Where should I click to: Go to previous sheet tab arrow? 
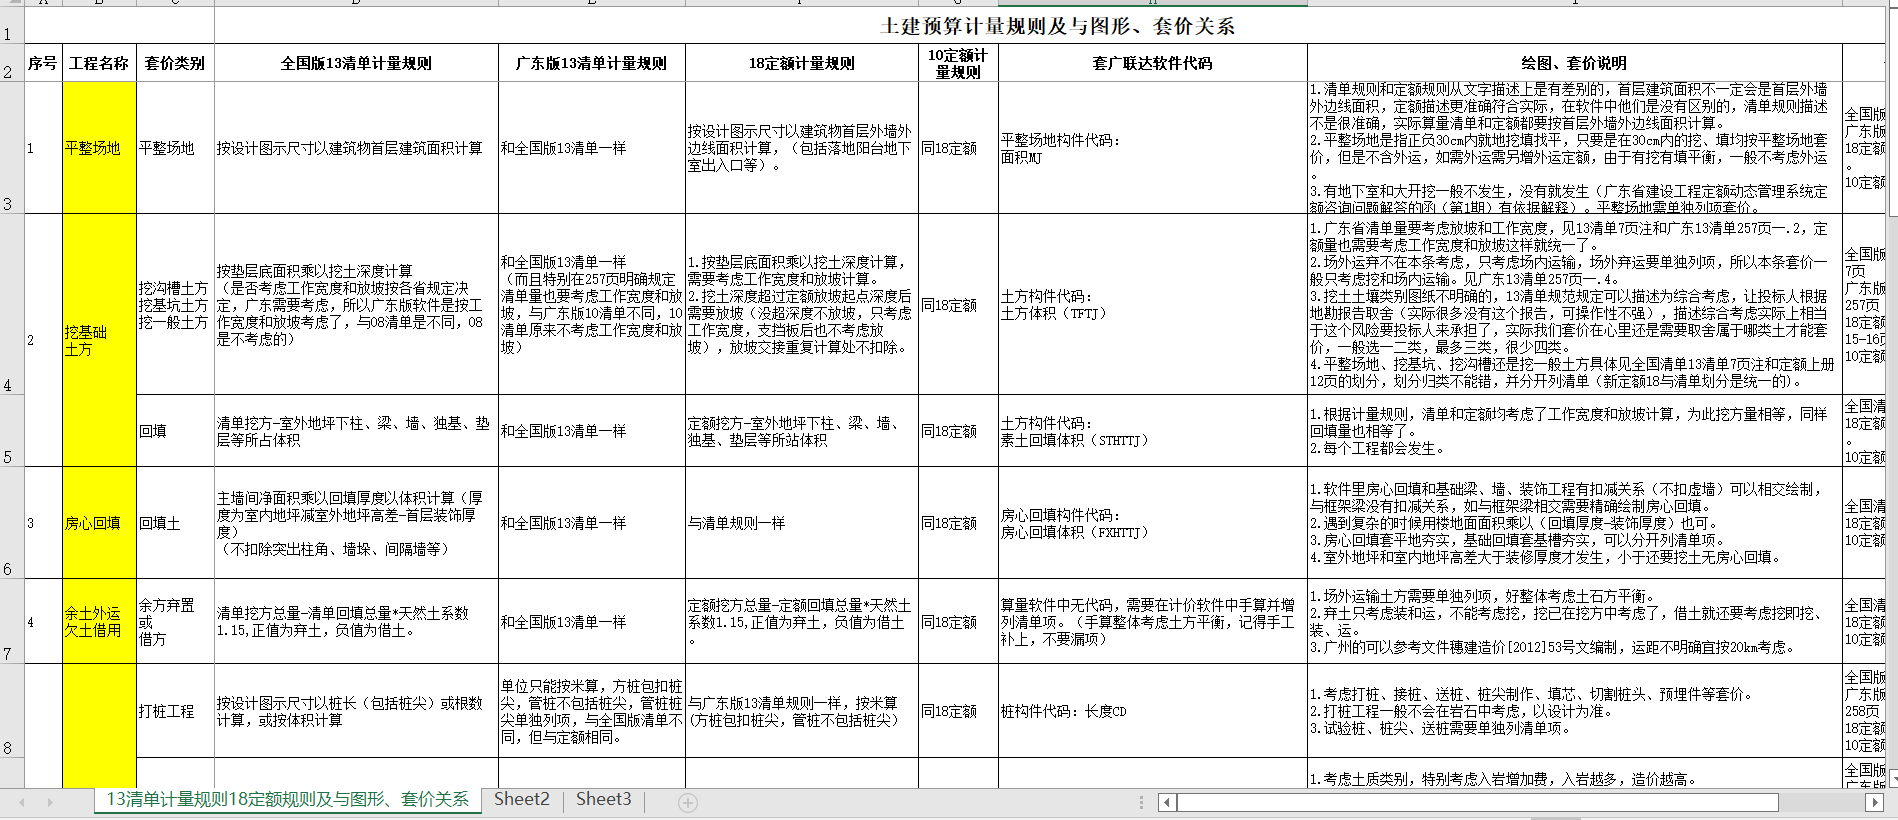pyautogui.click(x=22, y=802)
